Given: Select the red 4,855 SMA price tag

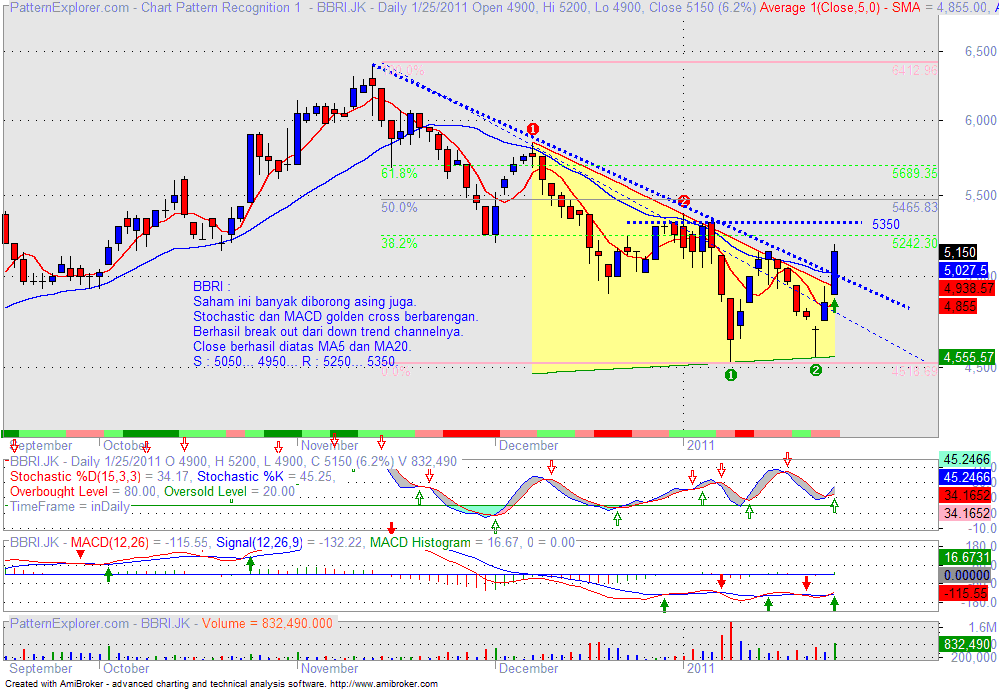Looking at the screenshot, I should click(x=960, y=306).
